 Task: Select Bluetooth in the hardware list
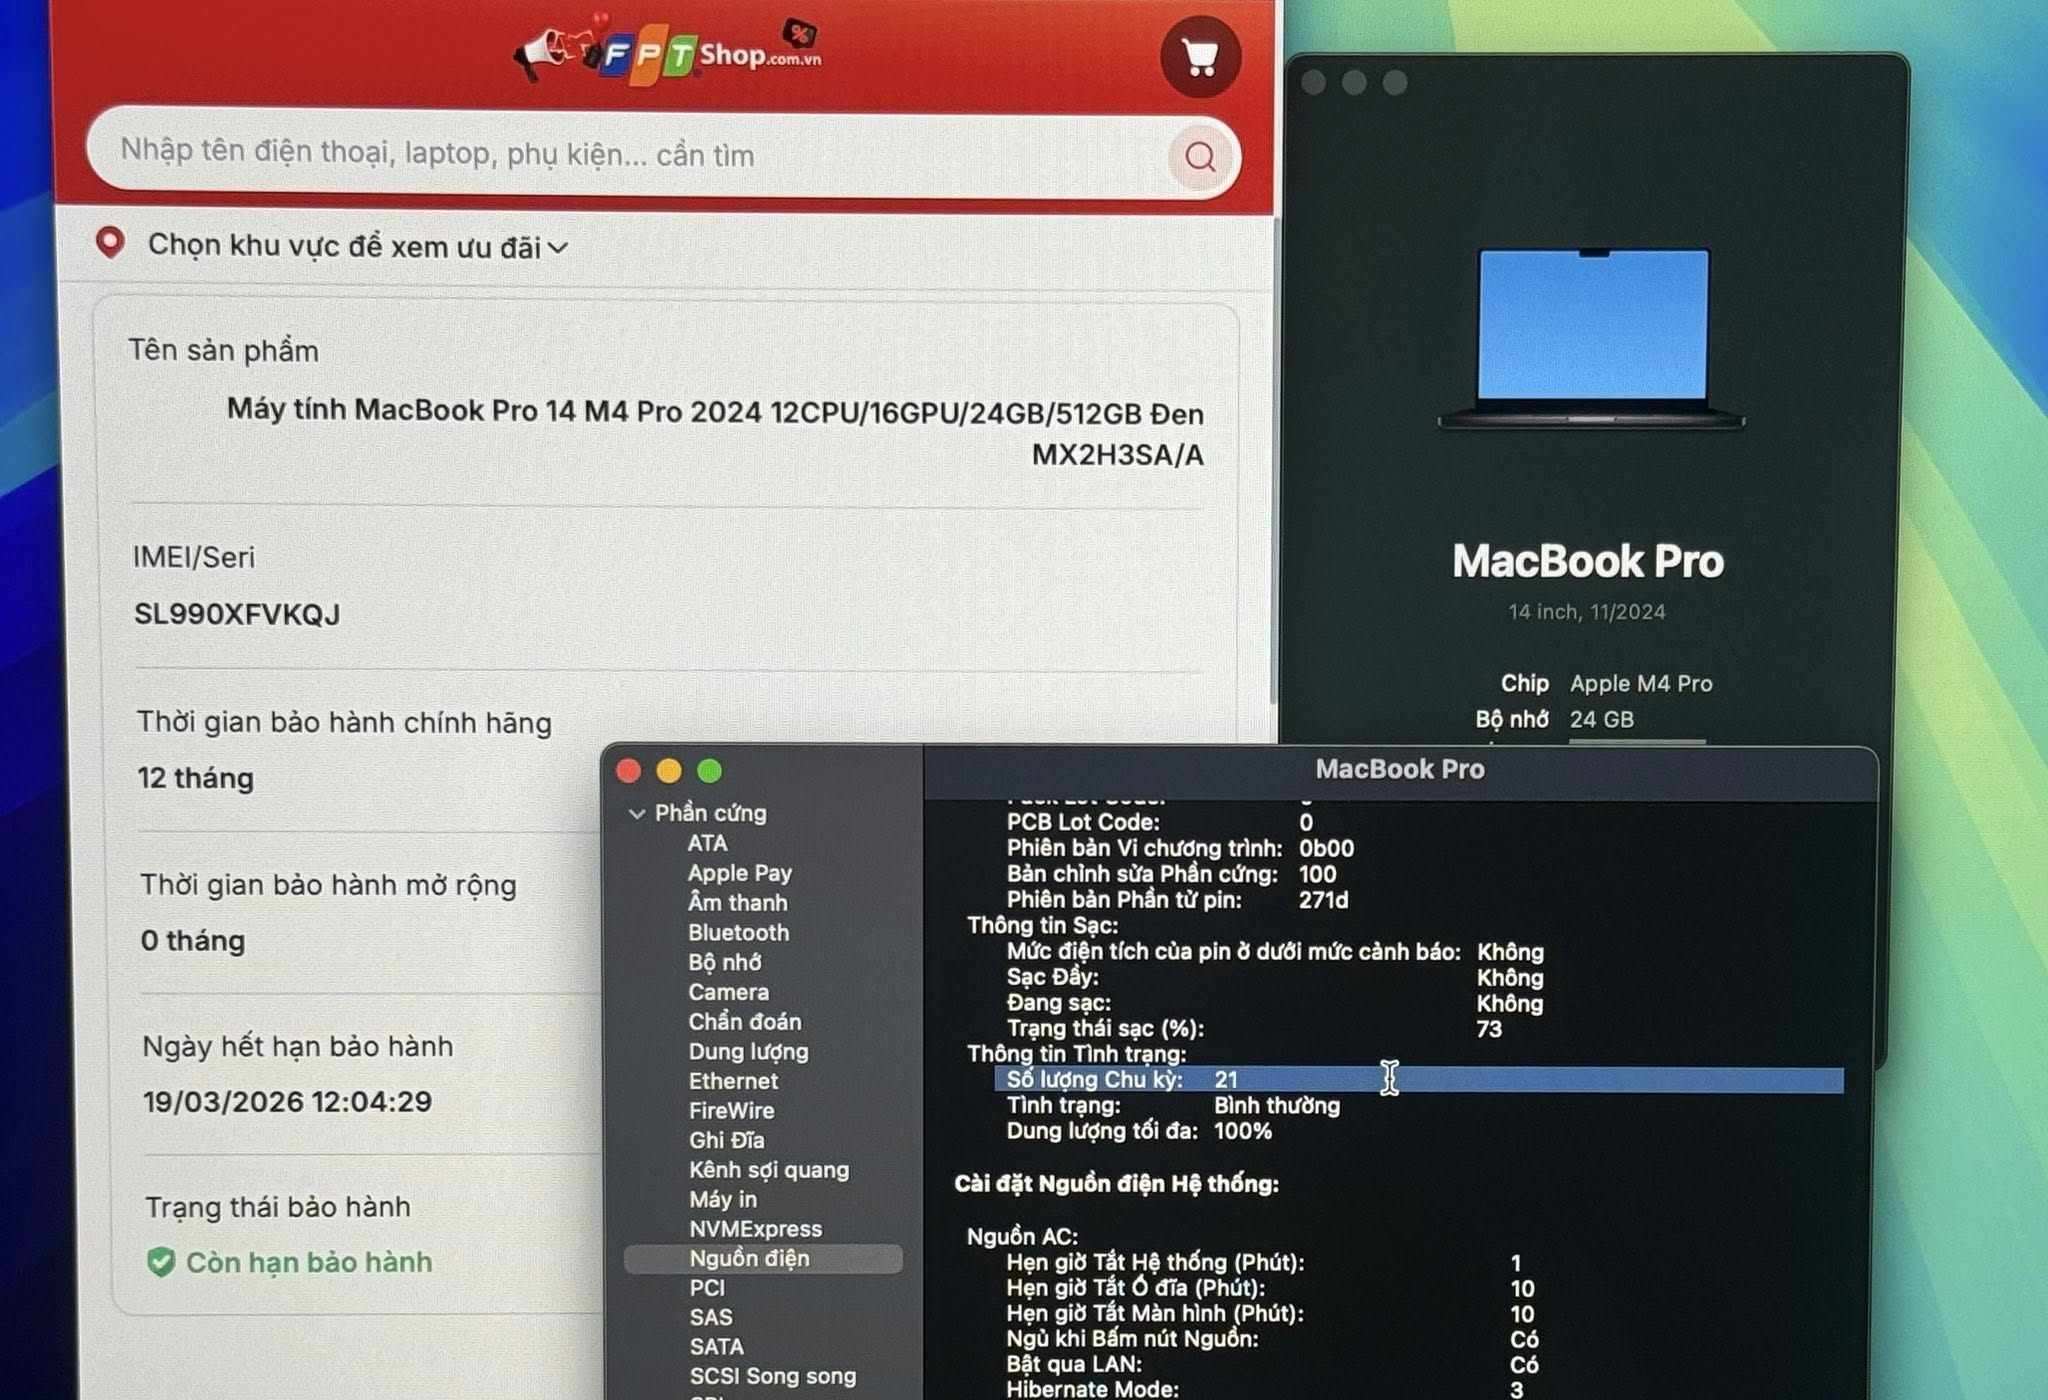(738, 932)
